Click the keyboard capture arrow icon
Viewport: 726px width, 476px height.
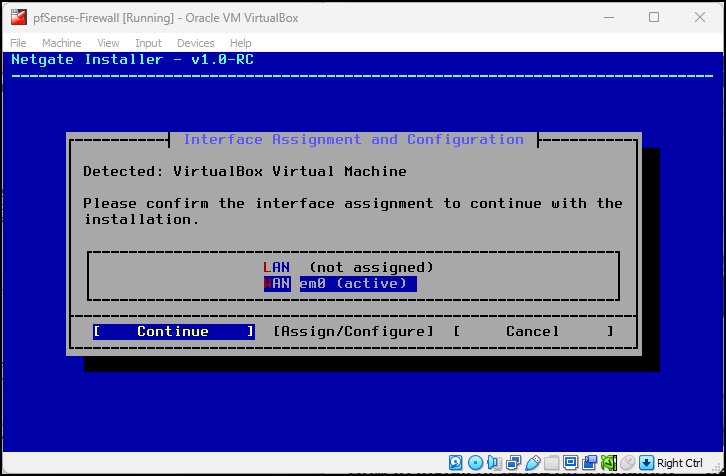coord(646,463)
